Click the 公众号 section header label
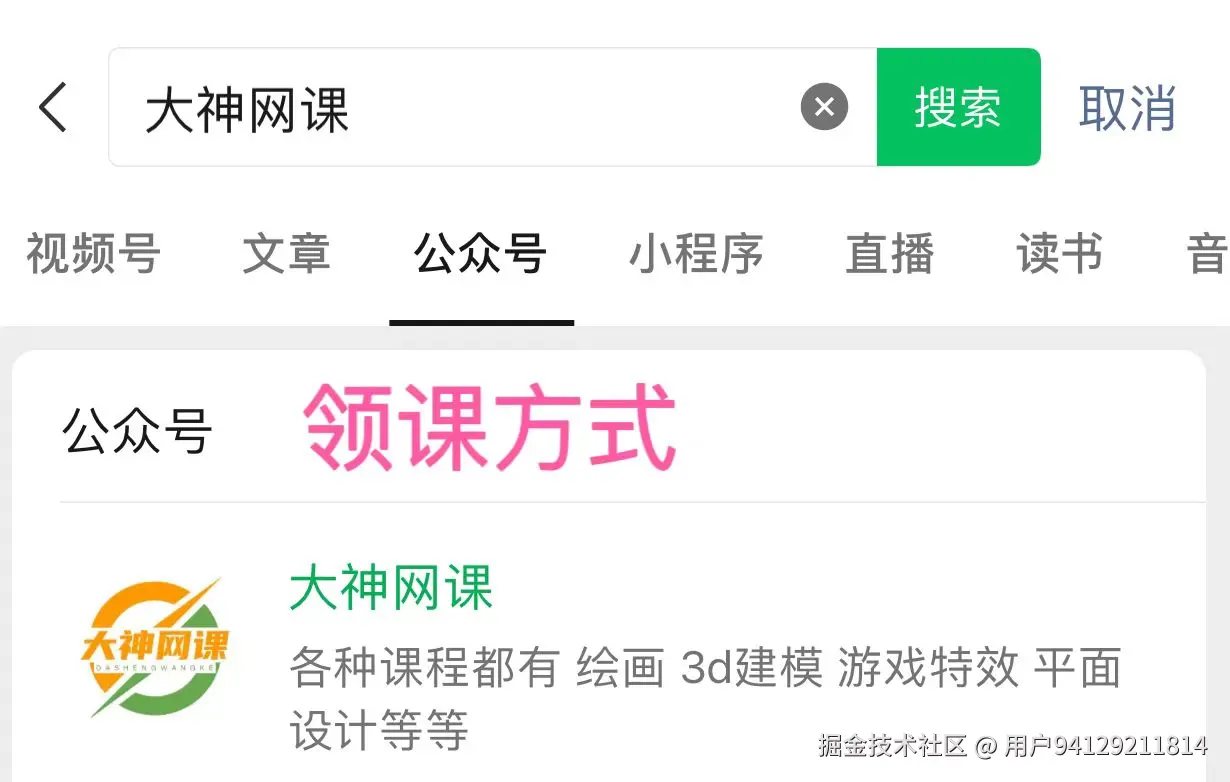Image resolution: width=1230 pixels, height=782 pixels. [x=137, y=433]
